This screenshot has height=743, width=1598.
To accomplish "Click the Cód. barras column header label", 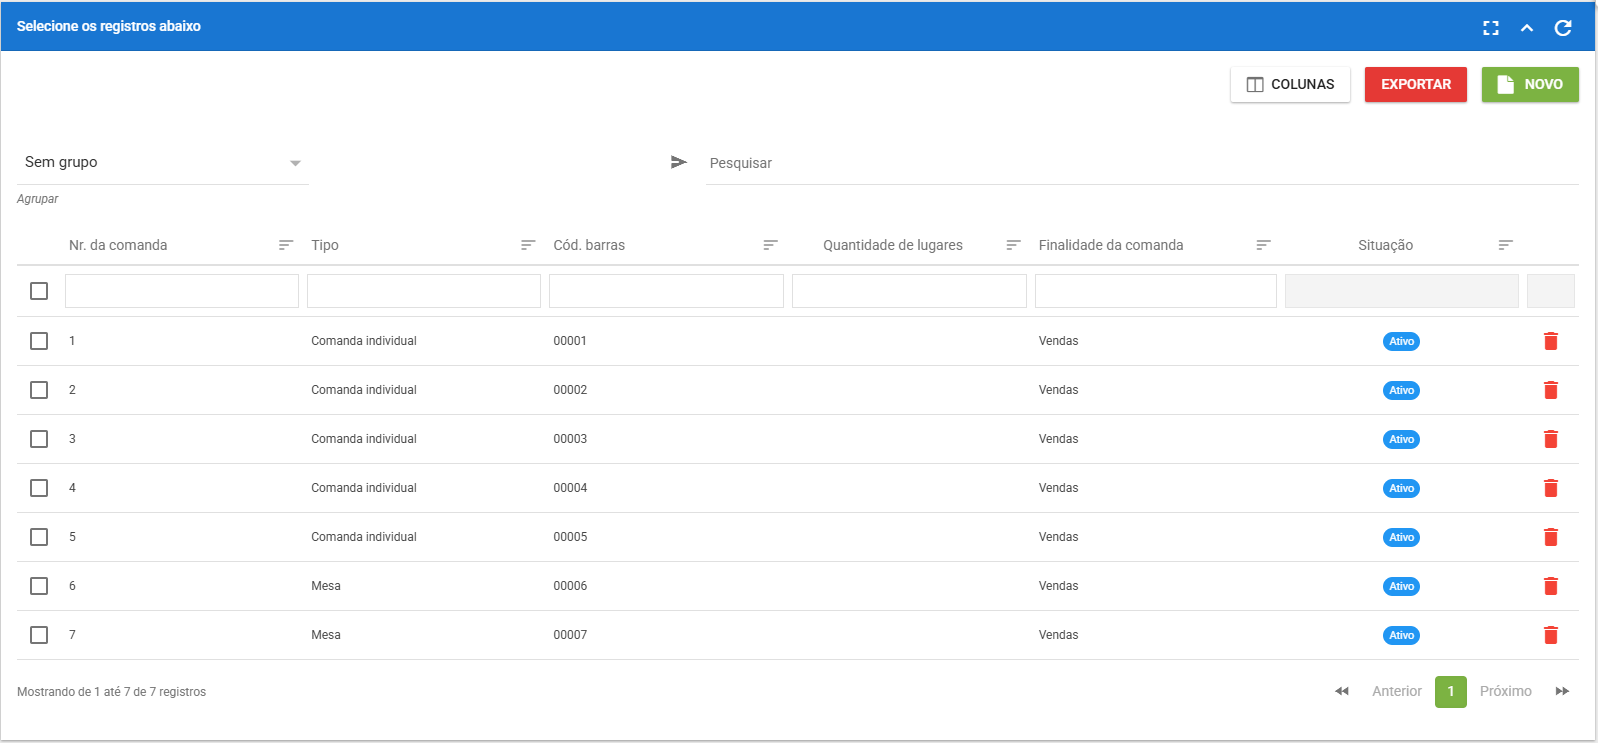I will pyautogui.click(x=589, y=245).
